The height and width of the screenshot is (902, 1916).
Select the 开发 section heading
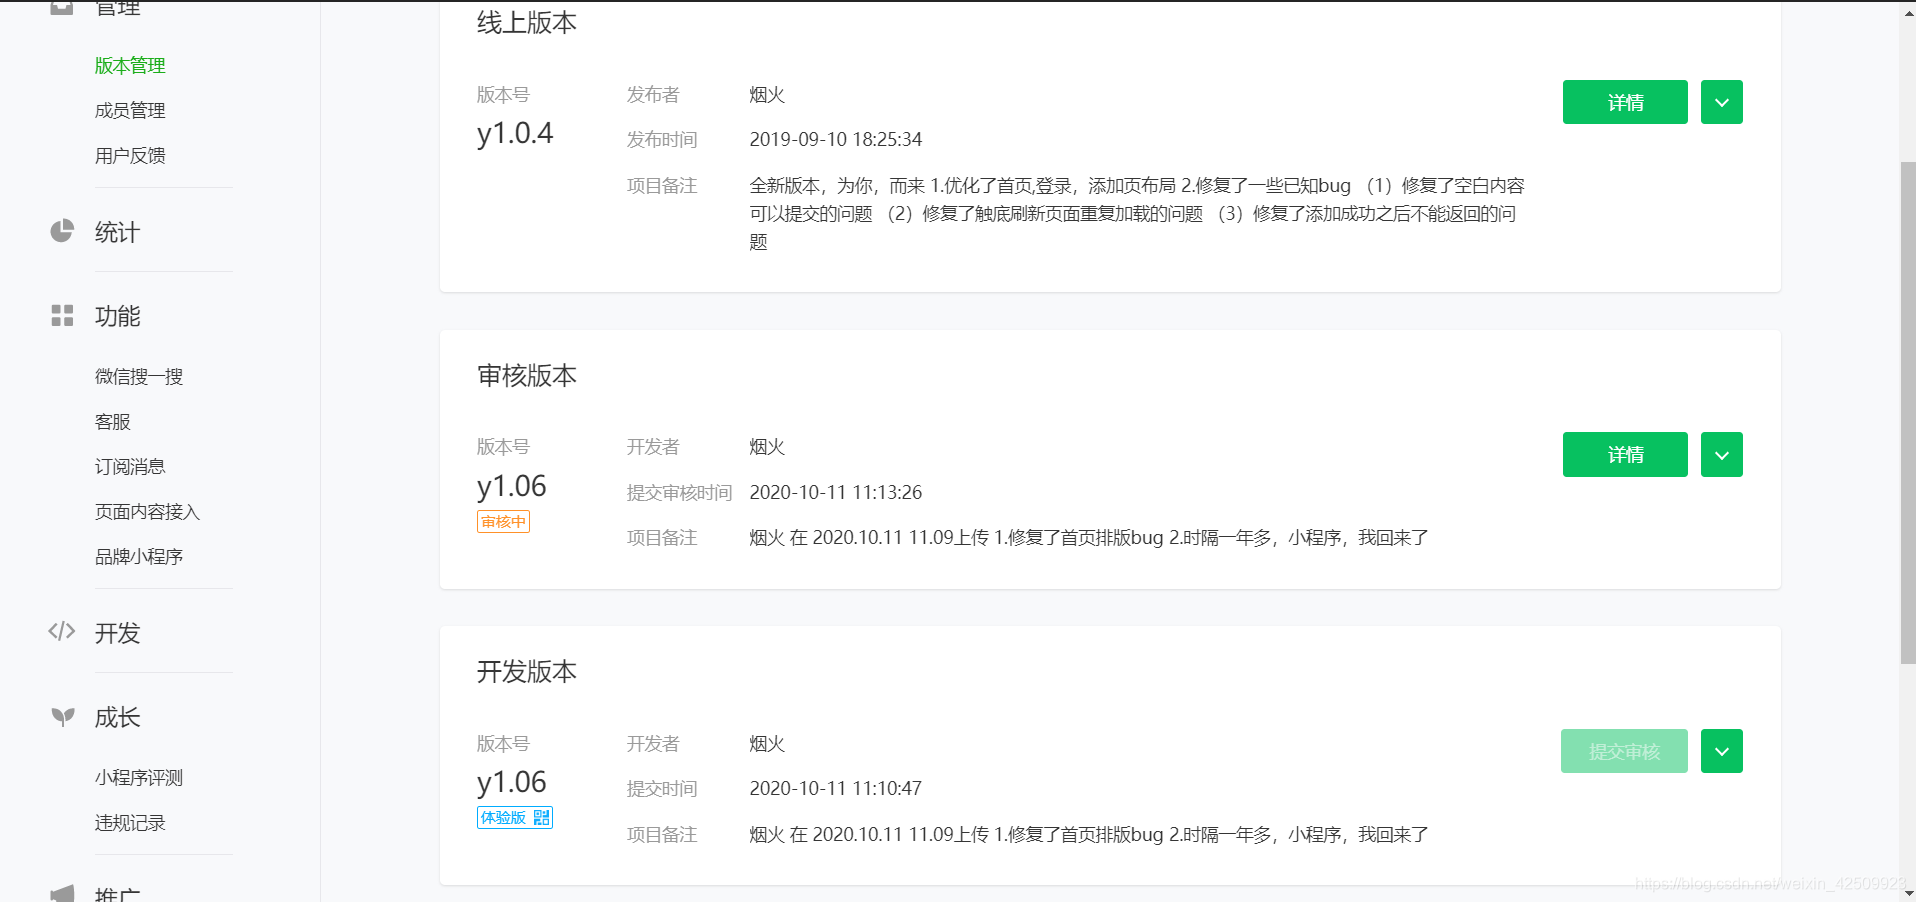117,633
